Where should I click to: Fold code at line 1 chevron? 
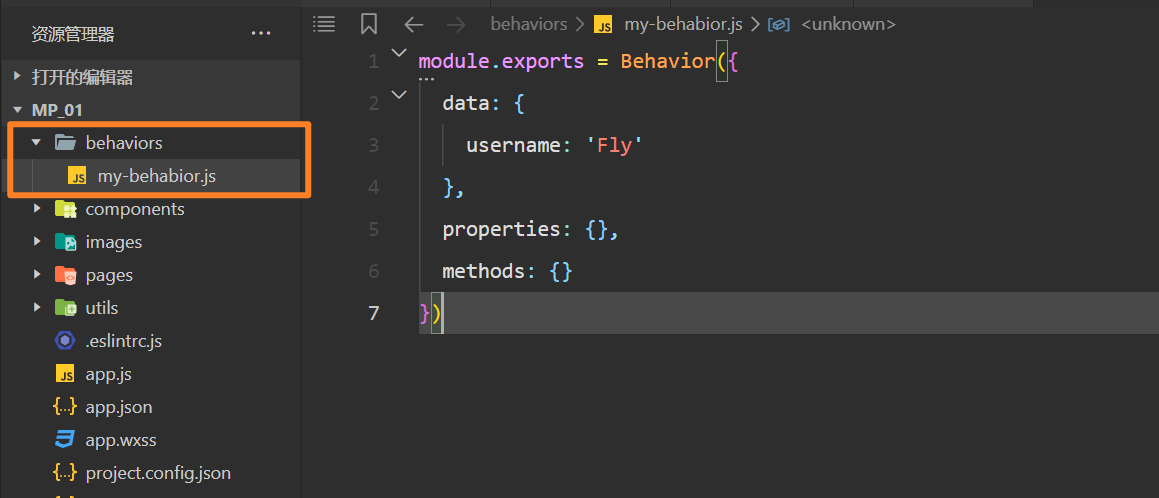[398, 52]
